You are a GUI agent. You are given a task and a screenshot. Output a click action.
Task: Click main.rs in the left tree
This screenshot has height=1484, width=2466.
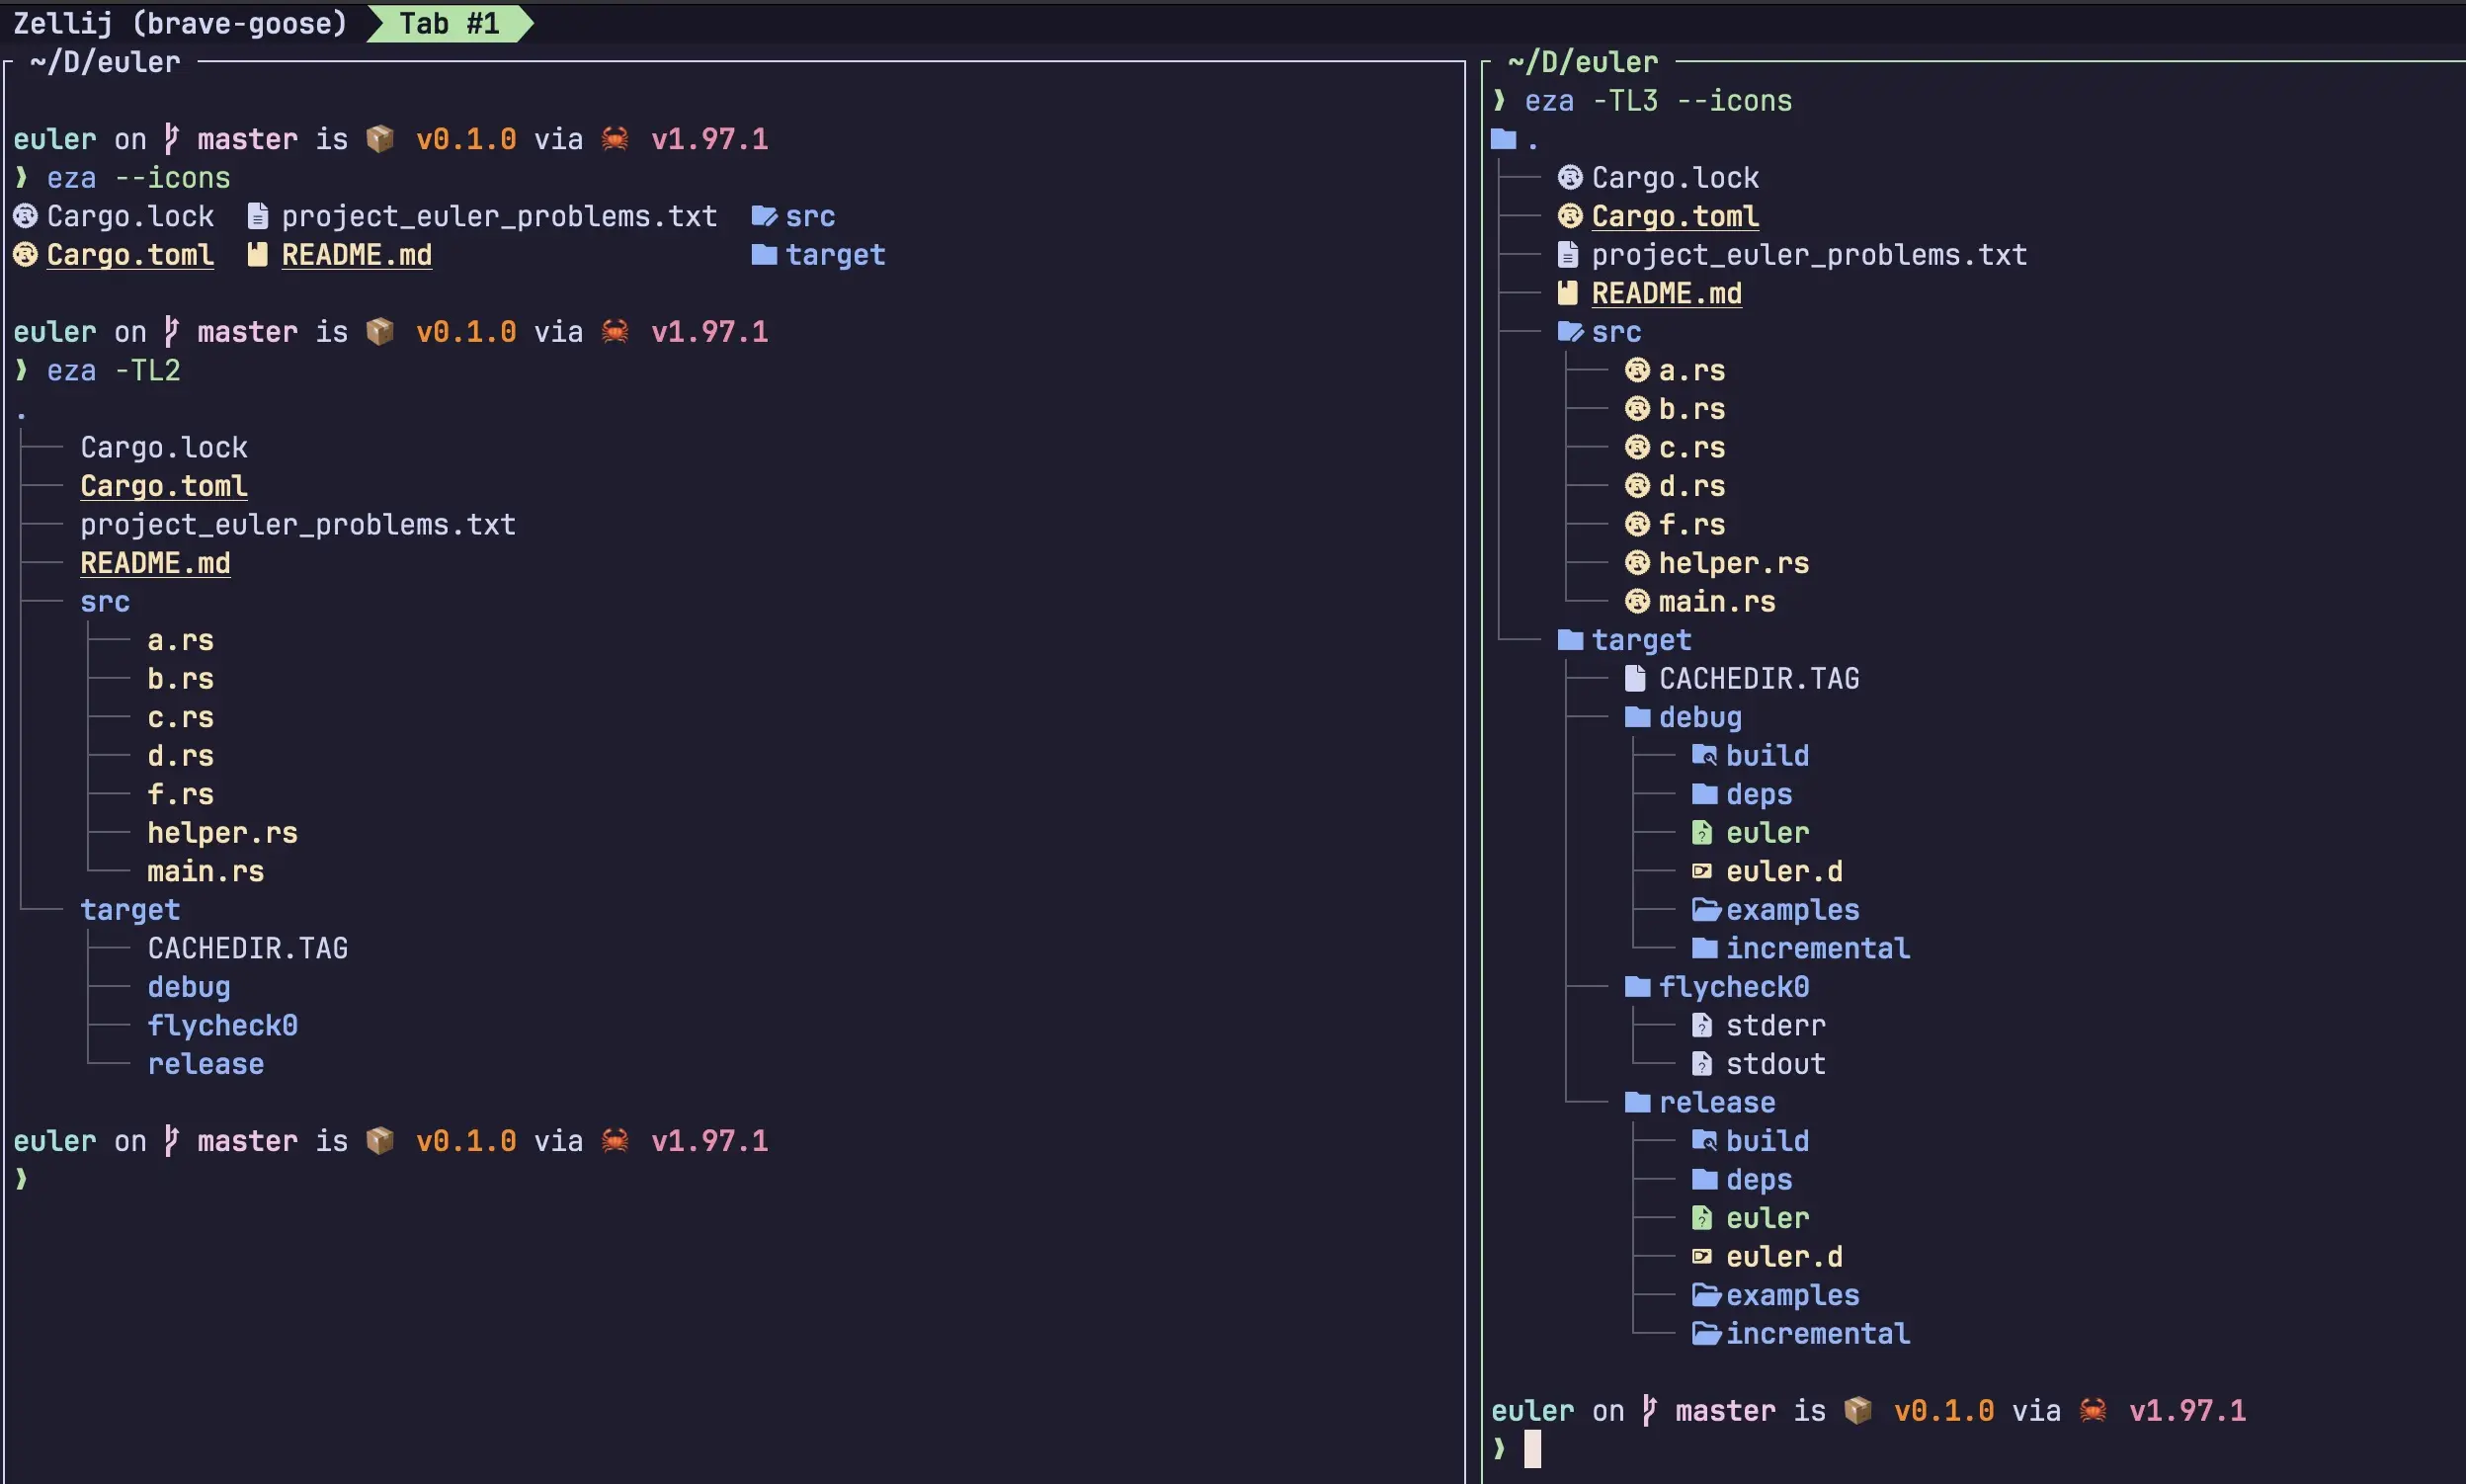[x=205, y=871]
